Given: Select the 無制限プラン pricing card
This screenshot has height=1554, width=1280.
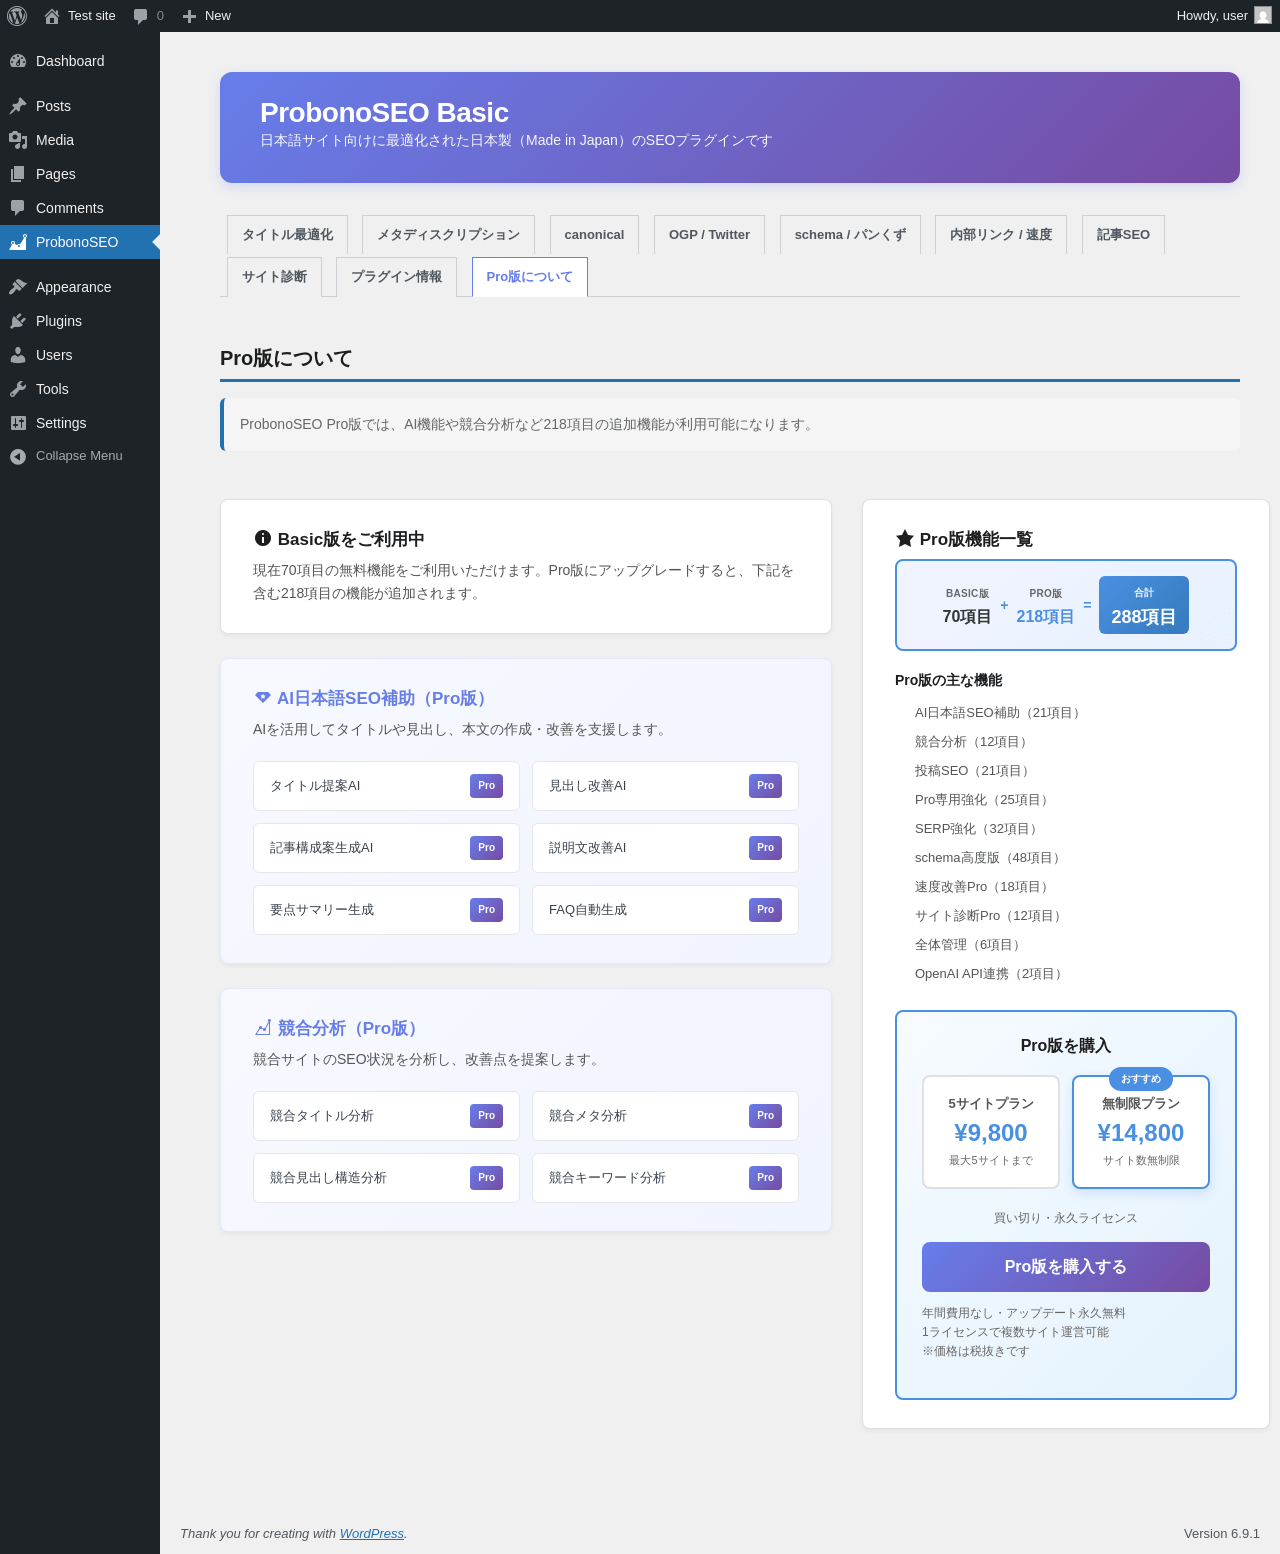Looking at the screenshot, I should click(x=1141, y=1132).
